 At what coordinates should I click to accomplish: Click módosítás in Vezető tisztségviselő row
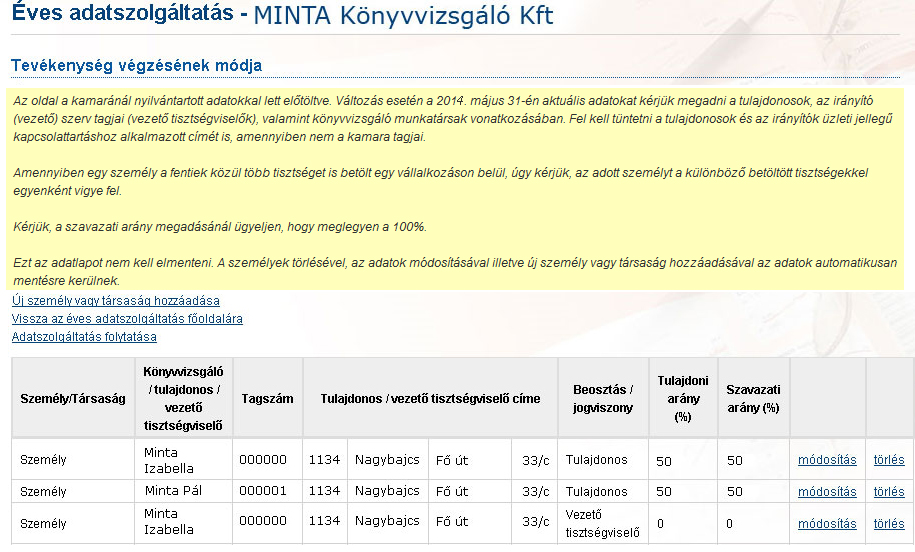[x=827, y=524]
